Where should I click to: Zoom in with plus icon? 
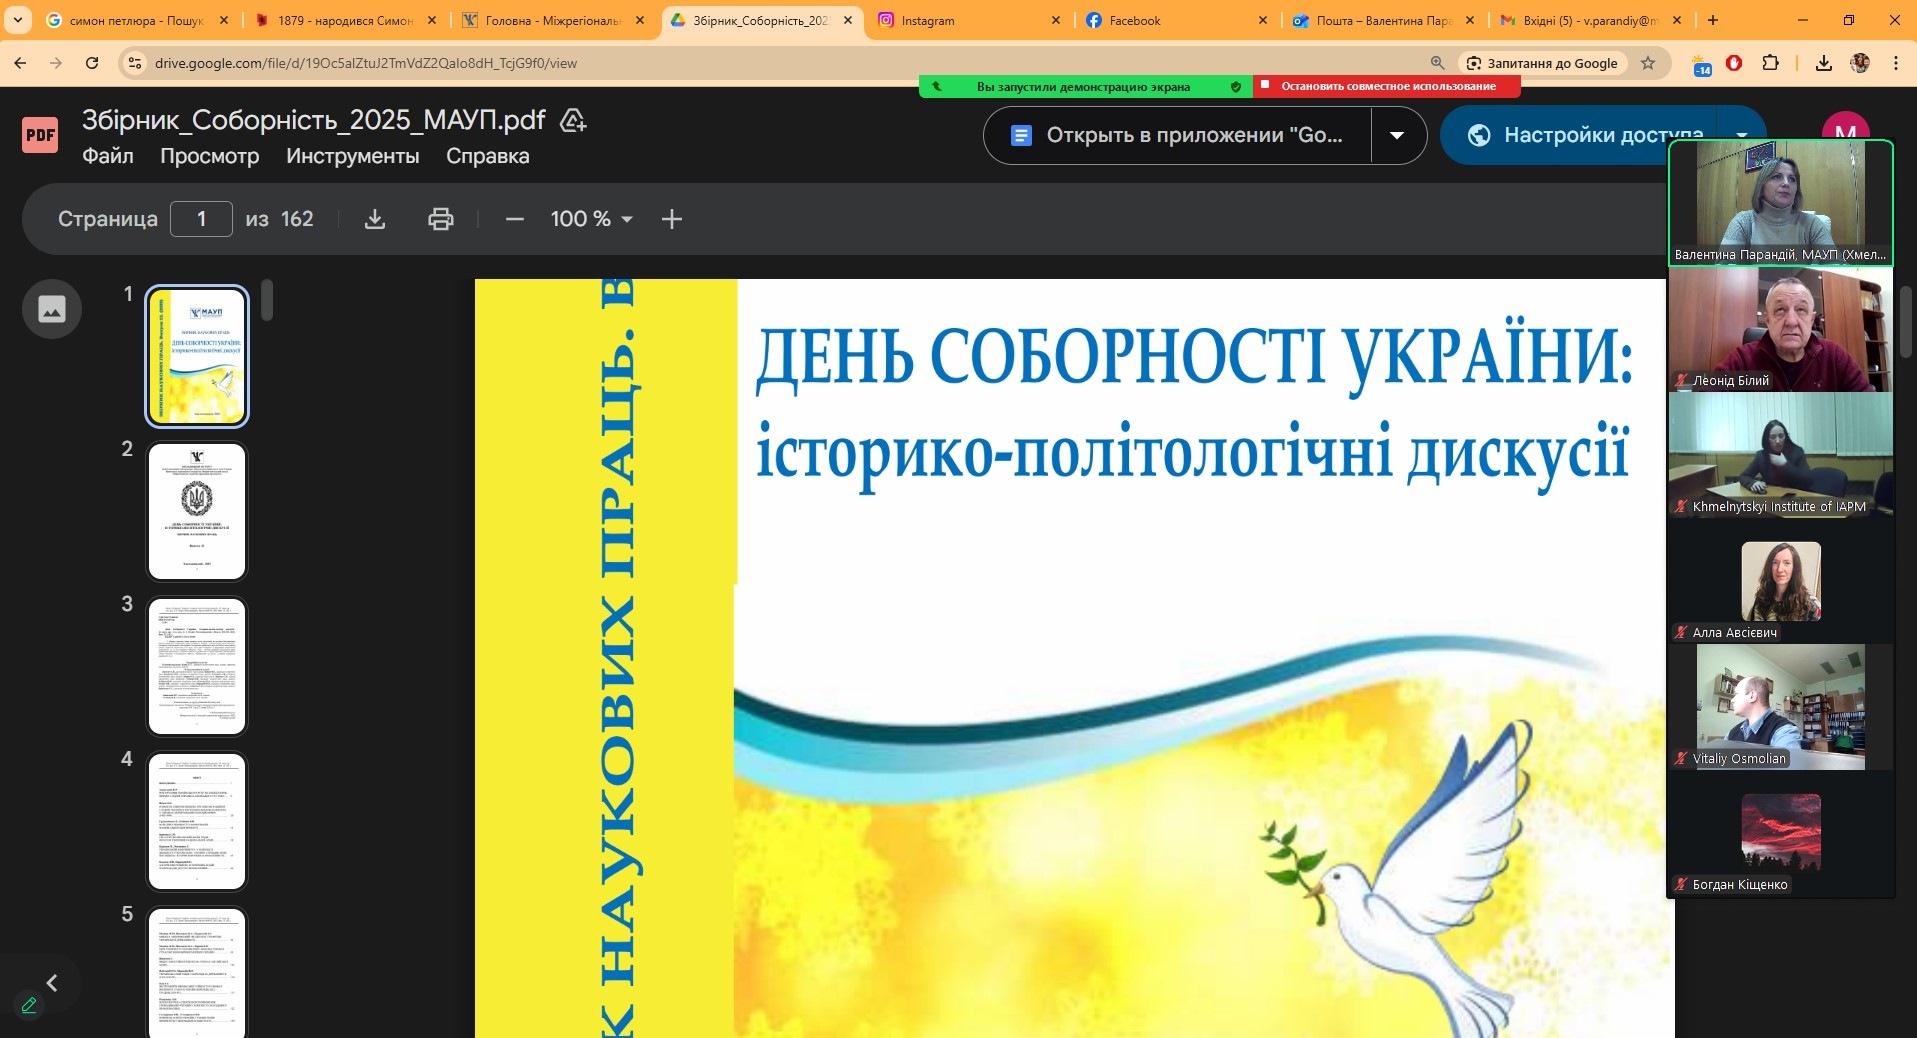pos(672,219)
